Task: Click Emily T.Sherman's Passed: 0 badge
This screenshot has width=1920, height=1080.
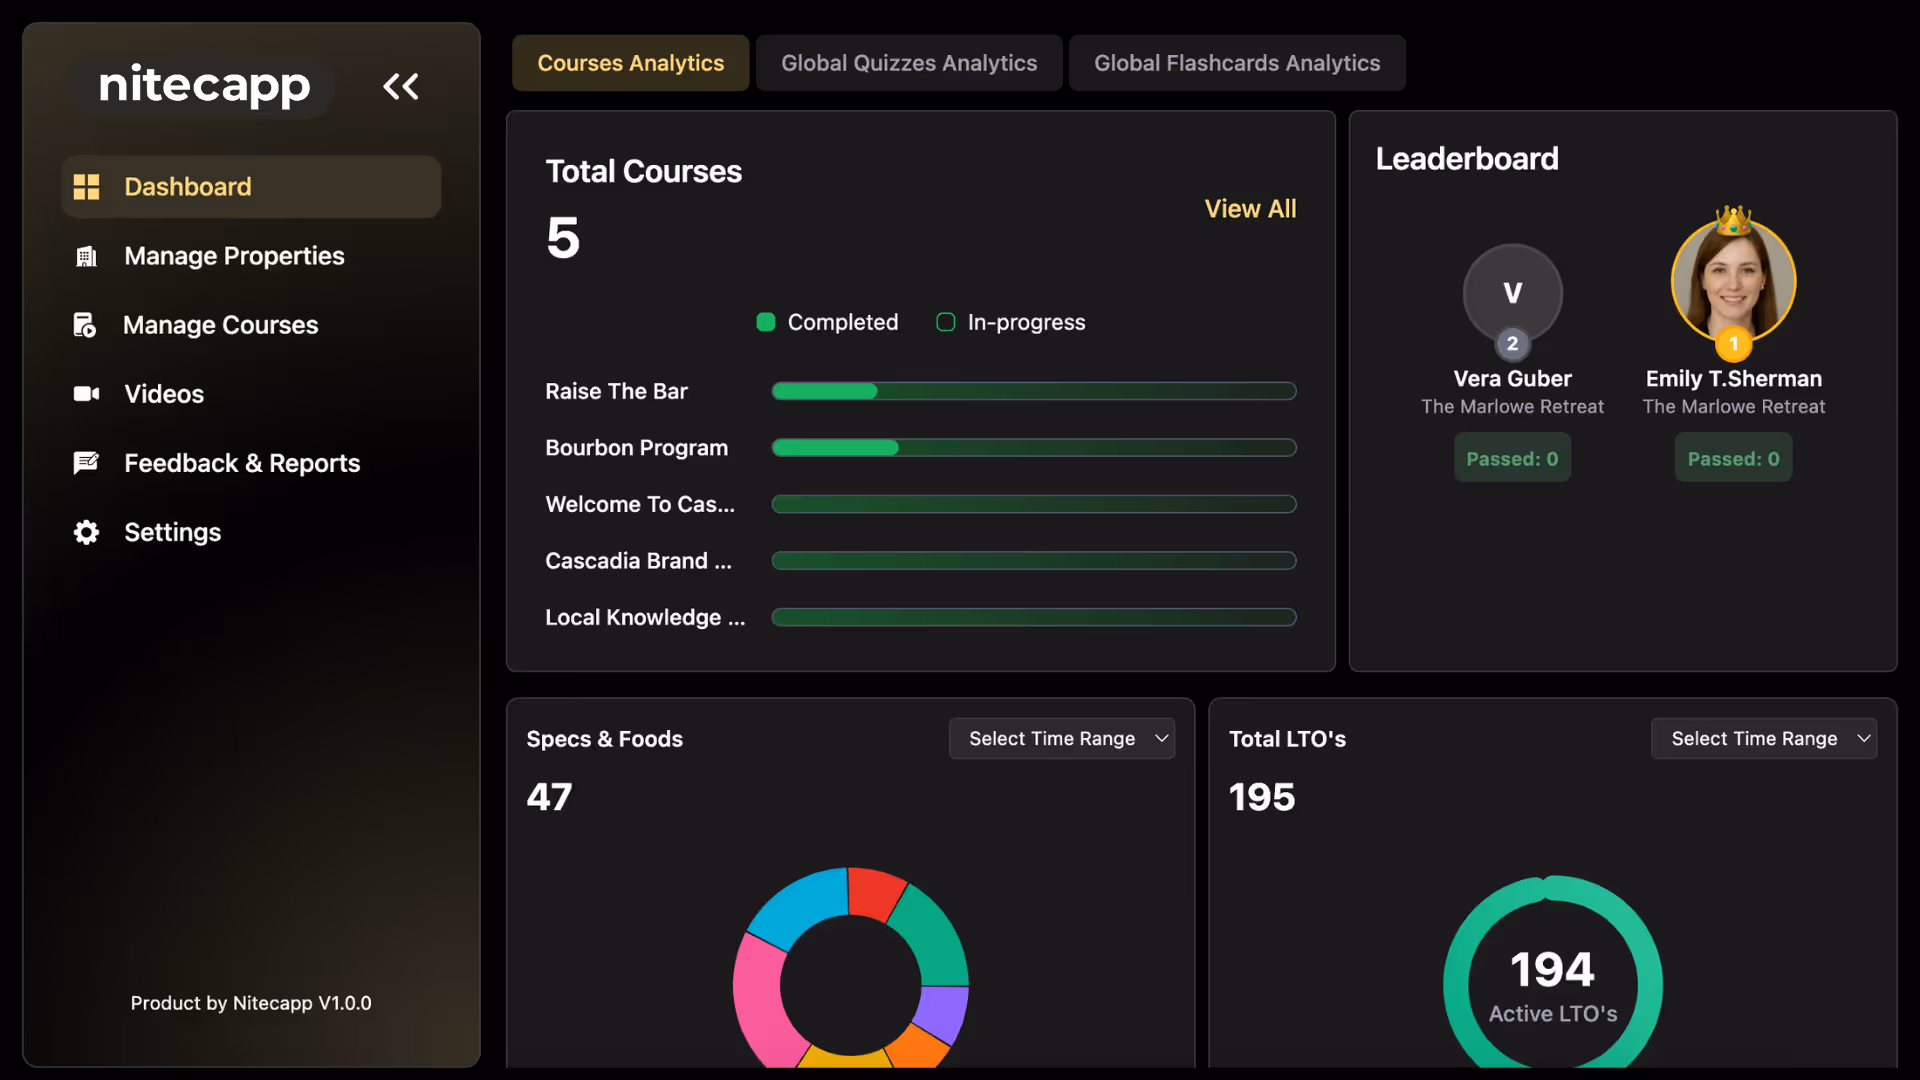Action: (1733, 458)
